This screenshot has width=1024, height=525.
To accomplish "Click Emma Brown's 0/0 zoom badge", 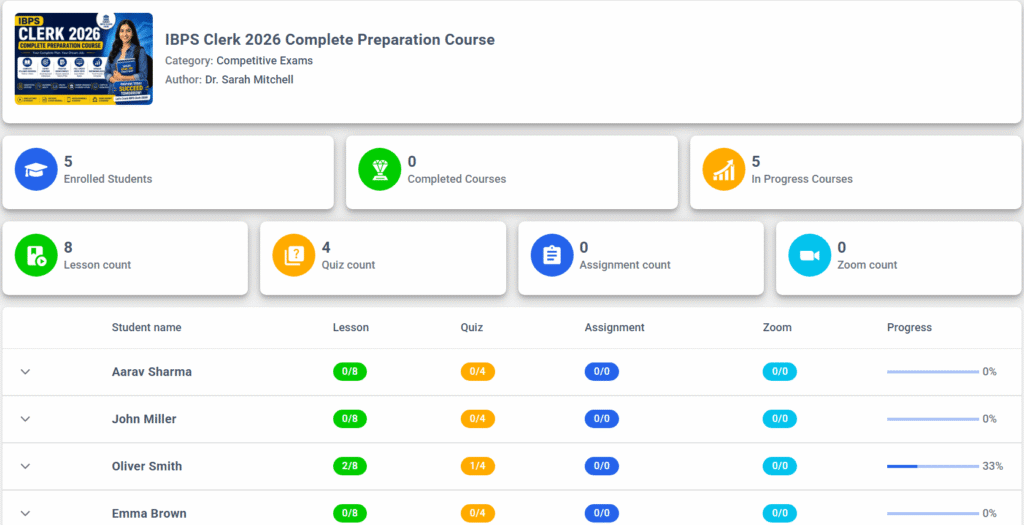I will click(780, 513).
